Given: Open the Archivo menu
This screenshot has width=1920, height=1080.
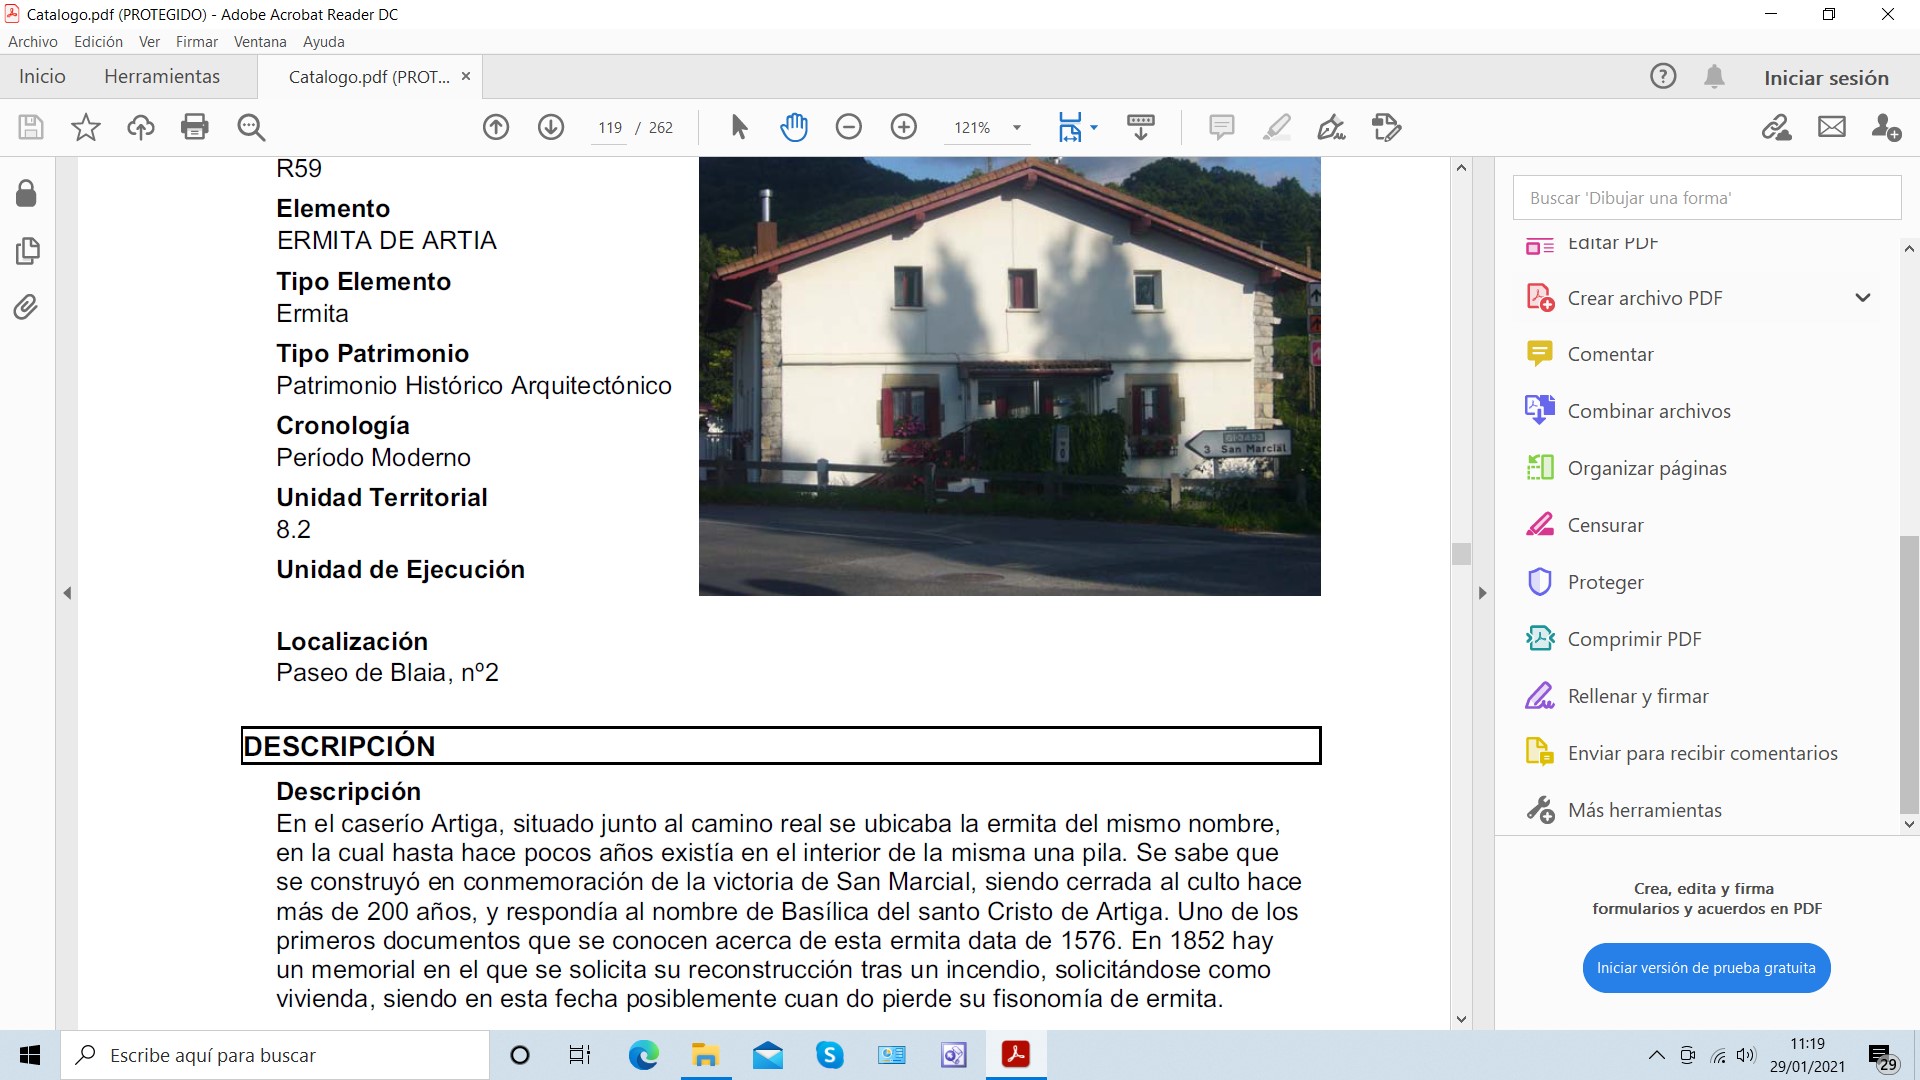Looking at the screenshot, I should coord(33,42).
